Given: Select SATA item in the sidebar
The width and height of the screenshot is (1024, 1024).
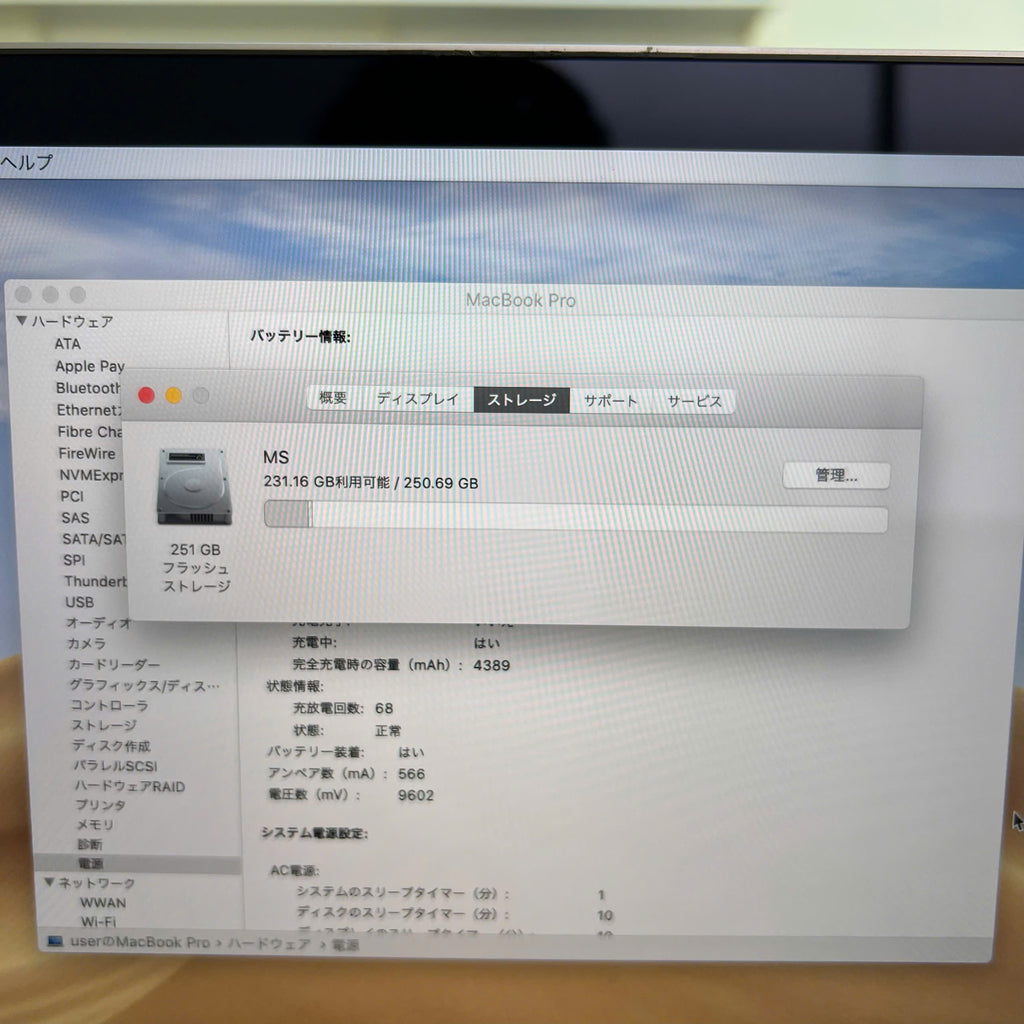Looking at the screenshot, I should (x=93, y=539).
